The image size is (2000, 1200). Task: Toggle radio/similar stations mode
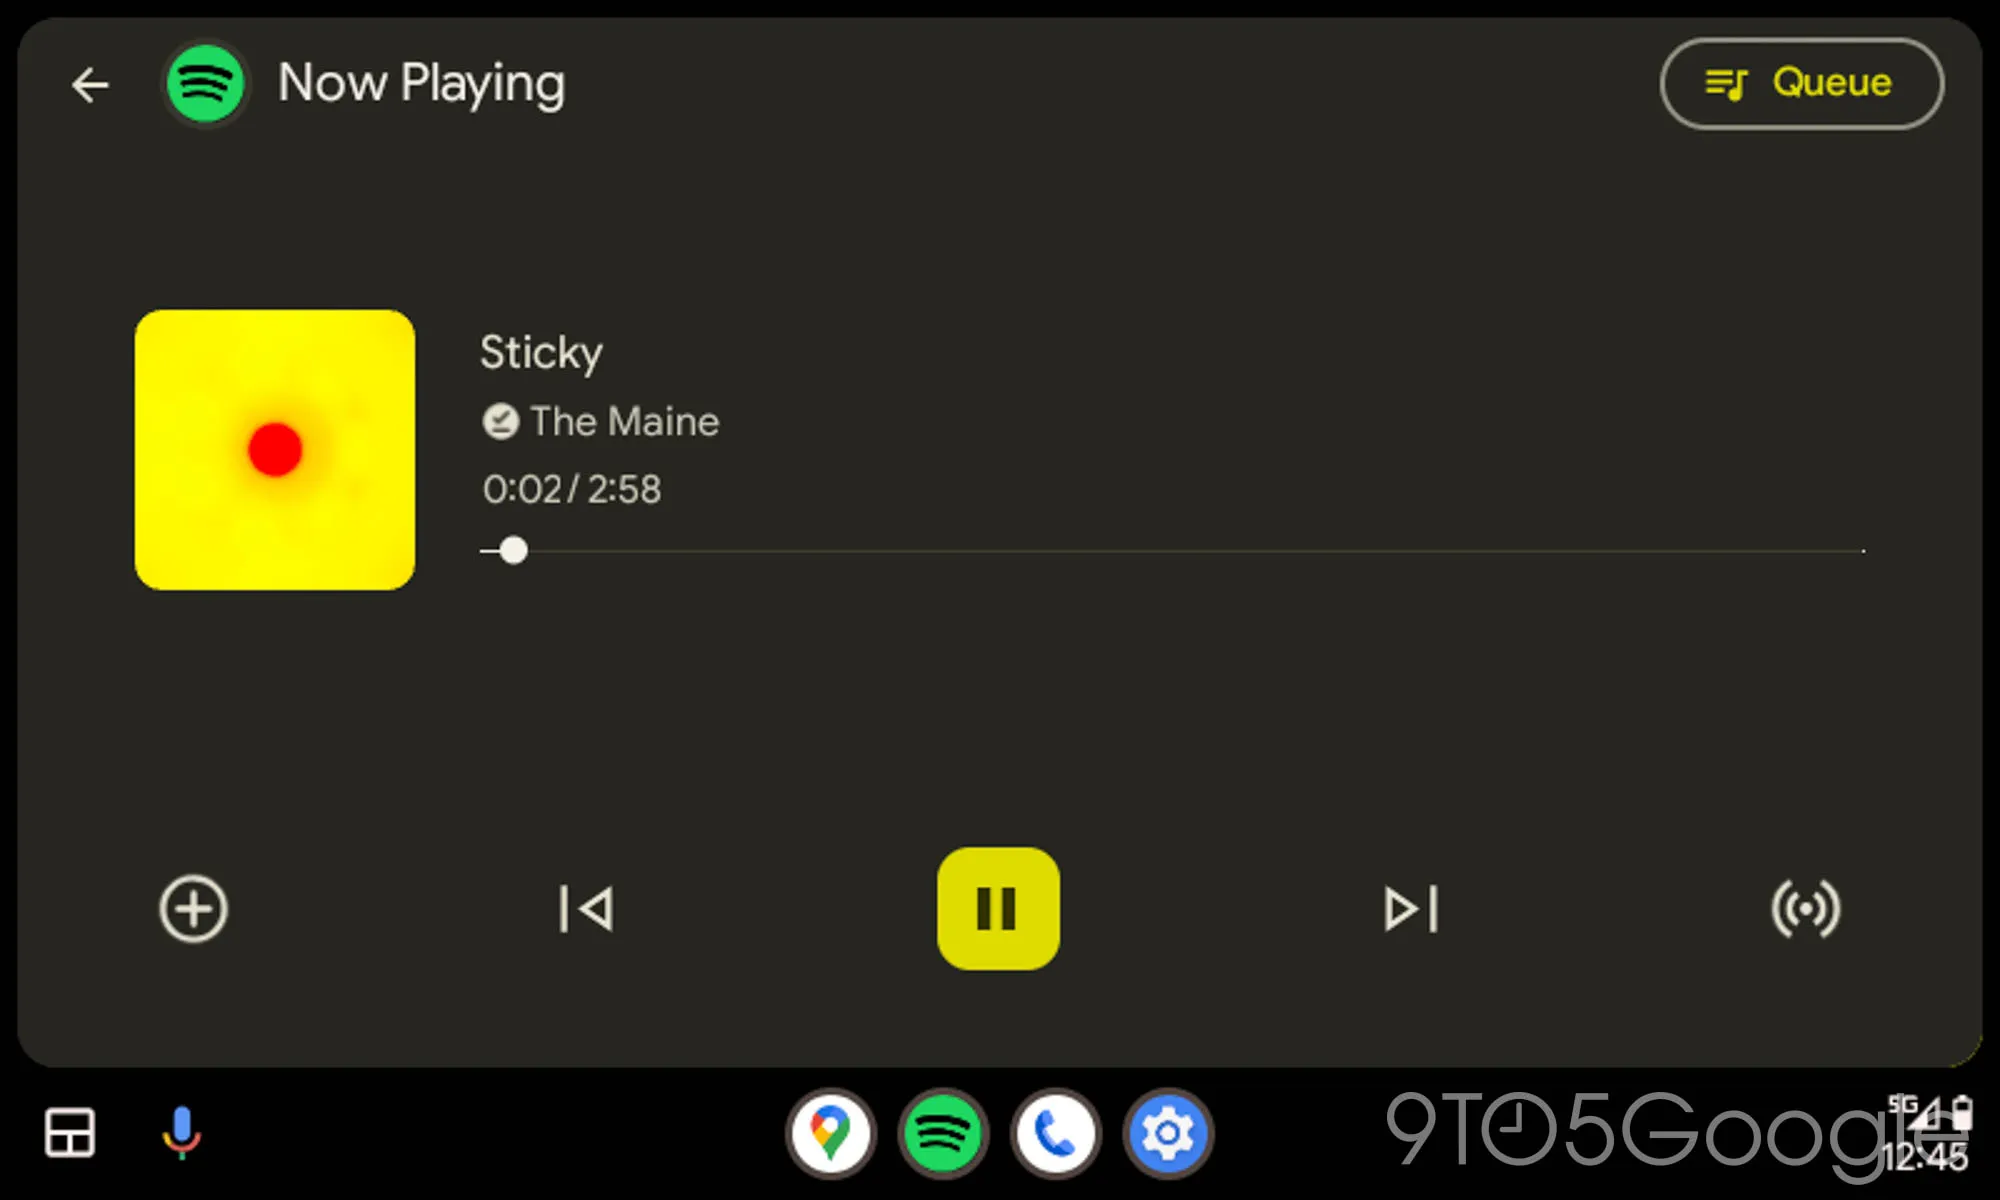[x=1804, y=909]
